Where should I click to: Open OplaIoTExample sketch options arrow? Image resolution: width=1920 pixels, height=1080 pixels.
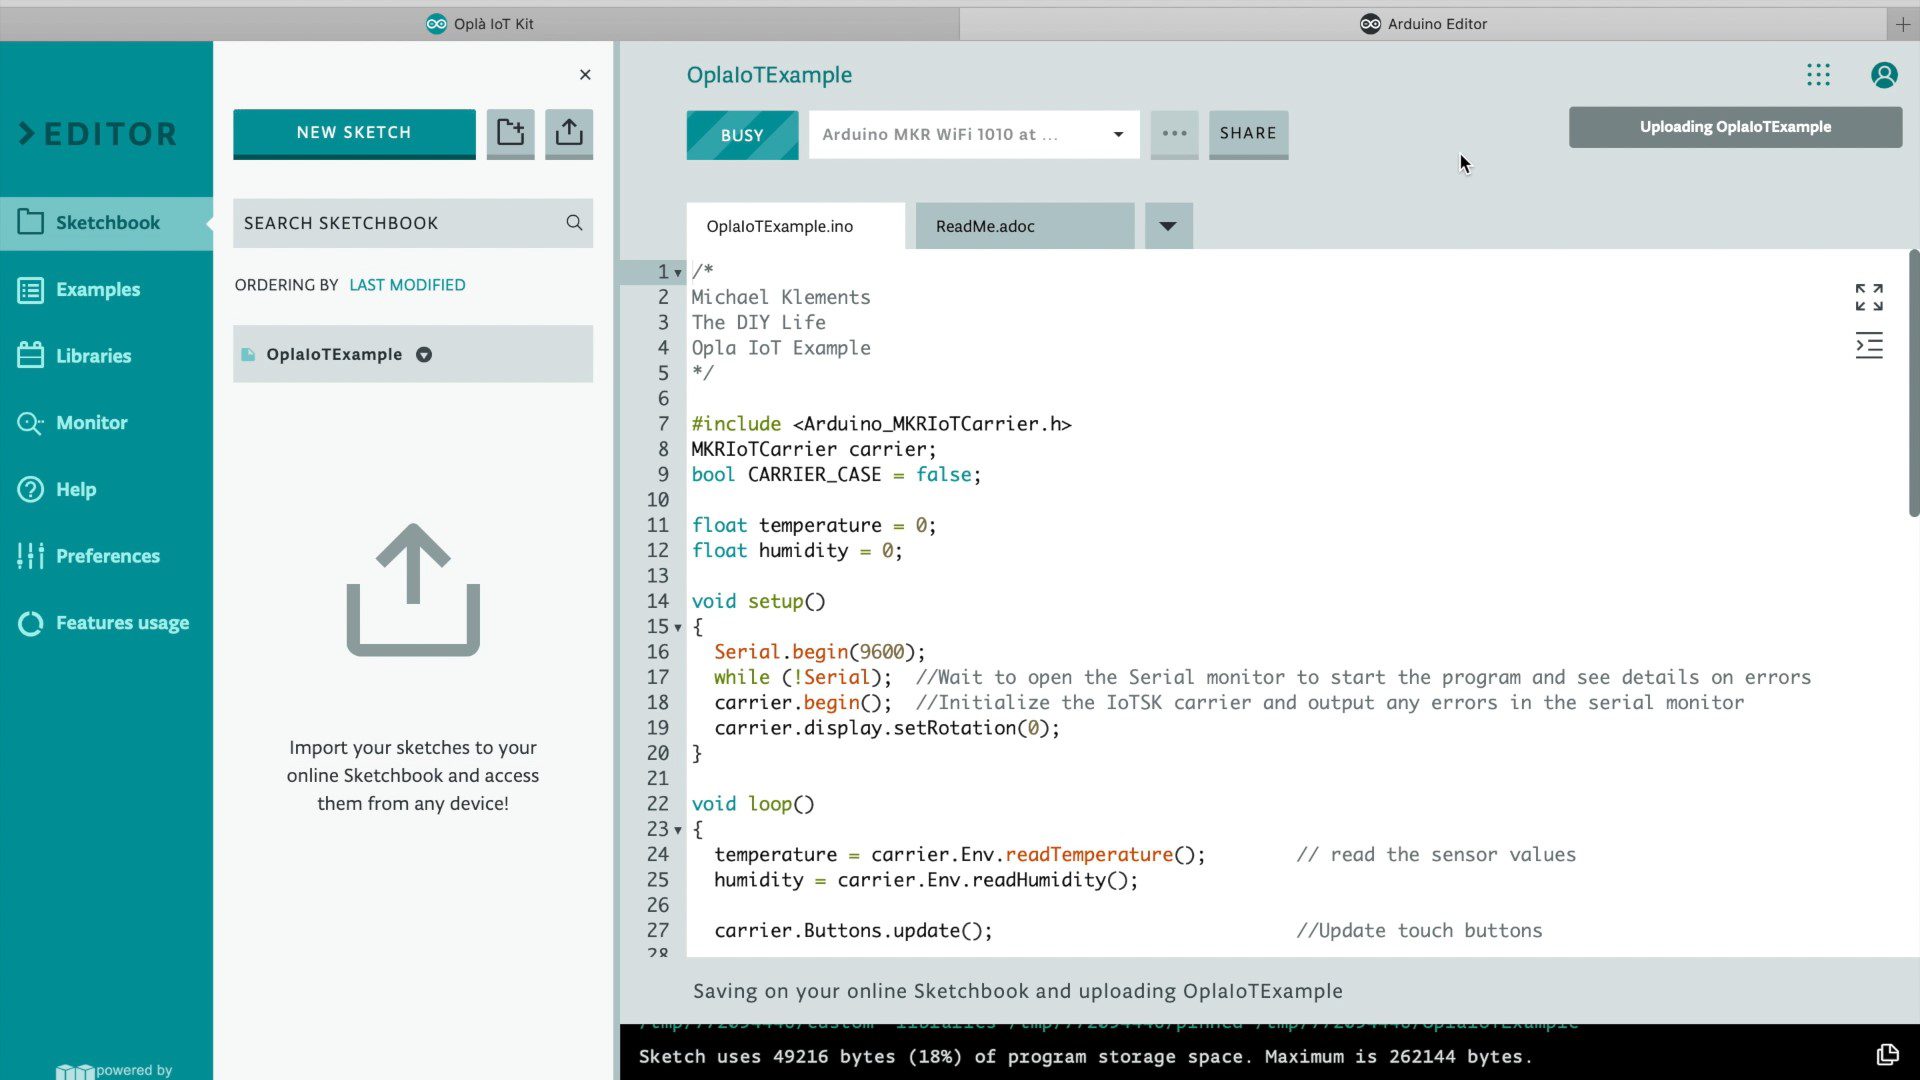pos(424,355)
